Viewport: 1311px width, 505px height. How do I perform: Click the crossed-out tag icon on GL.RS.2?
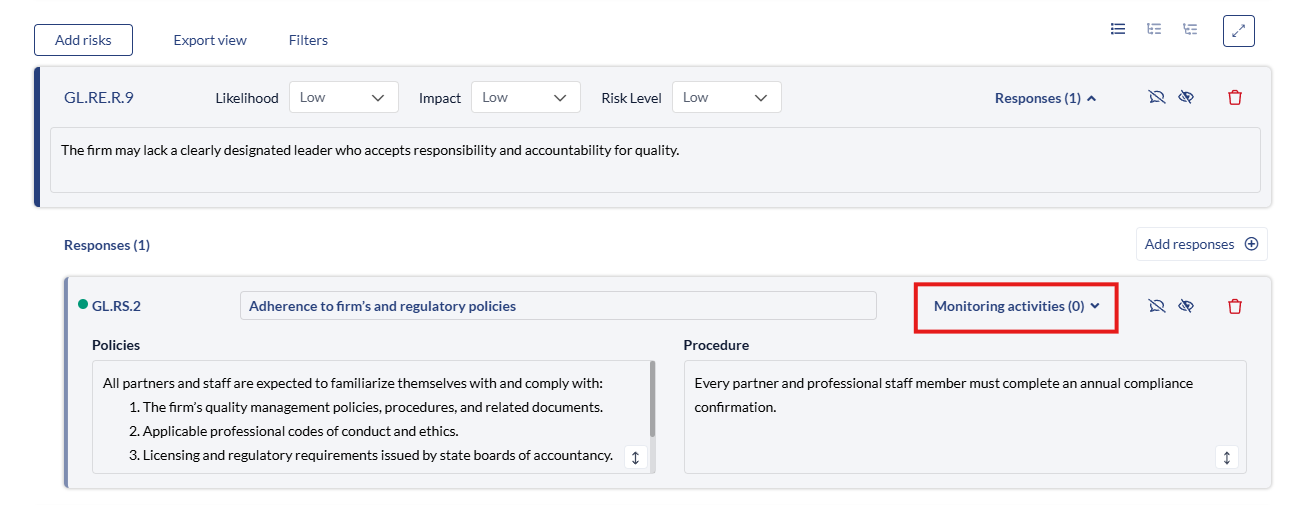tap(1157, 306)
